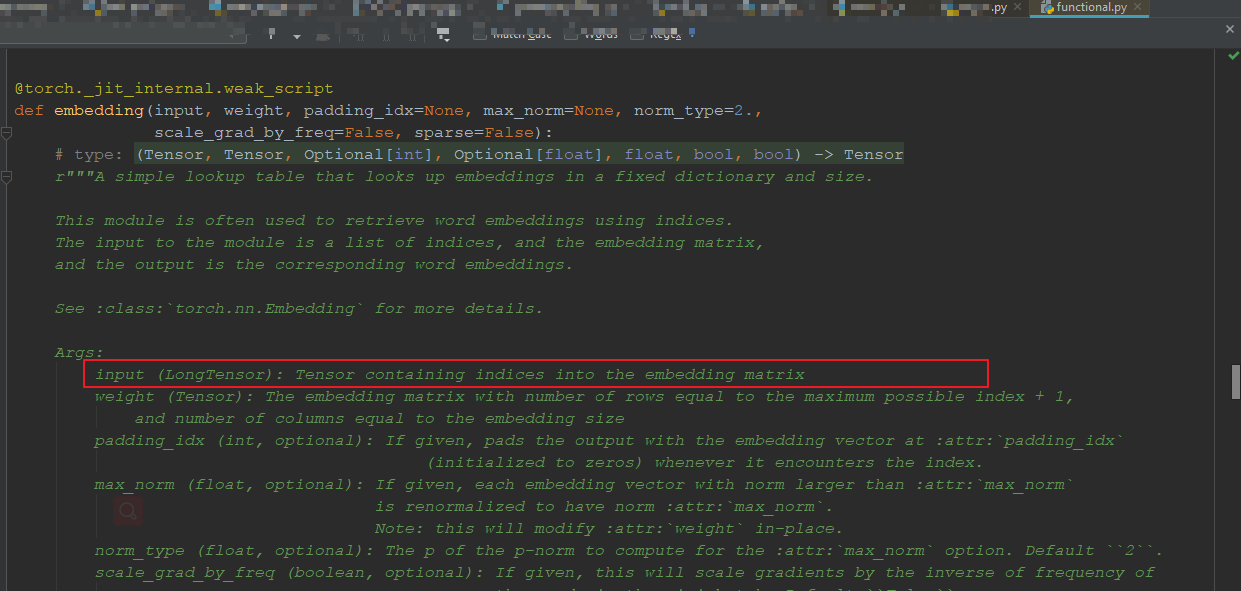Image resolution: width=1241 pixels, height=591 pixels.
Task: Click the 'scale_grad_by_freq (boolean, optional)' line
Action: point(624,573)
